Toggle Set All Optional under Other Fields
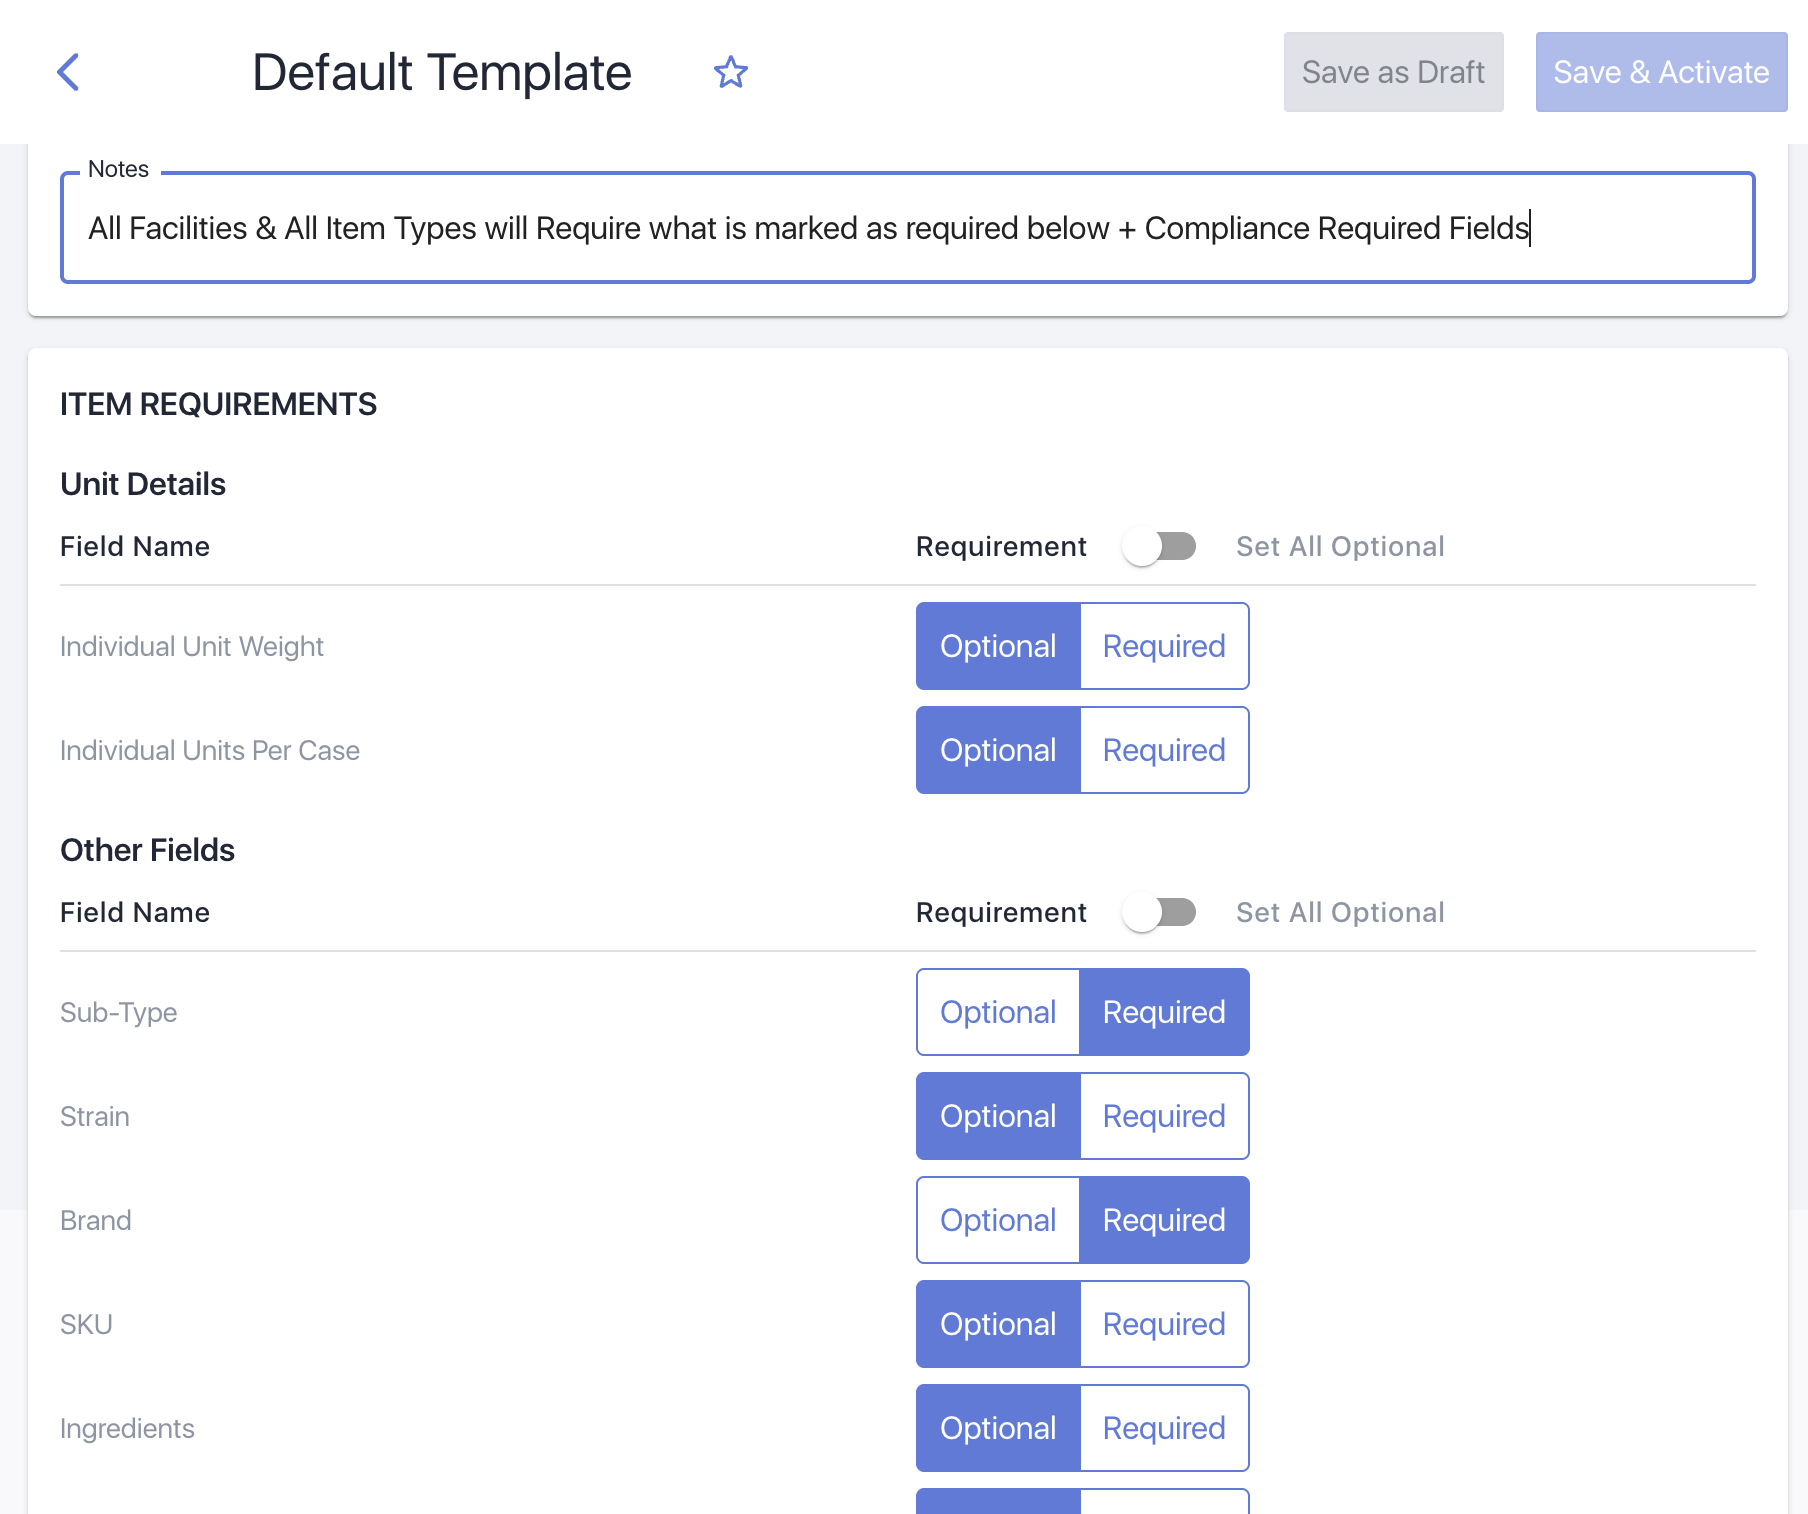This screenshot has width=1808, height=1514. pyautogui.click(x=1159, y=912)
